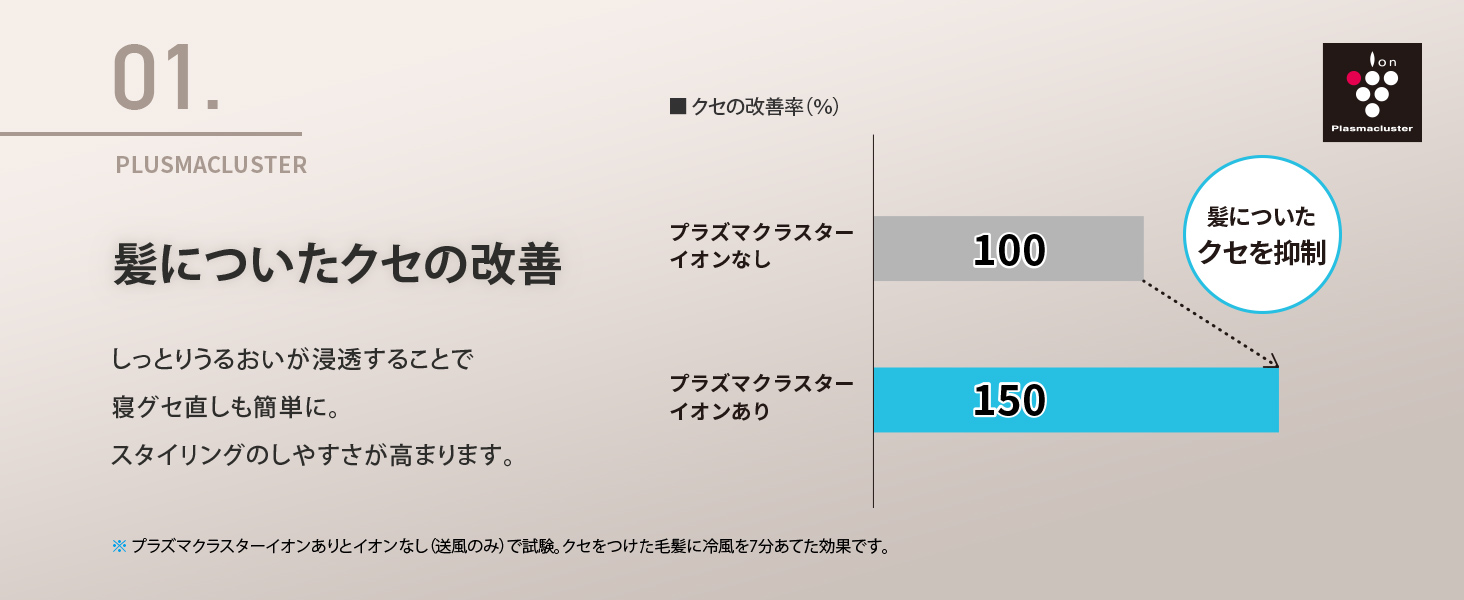This screenshot has width=1464, height=600.
Task: Click the large 01. number heading
Action: [165, 78]
